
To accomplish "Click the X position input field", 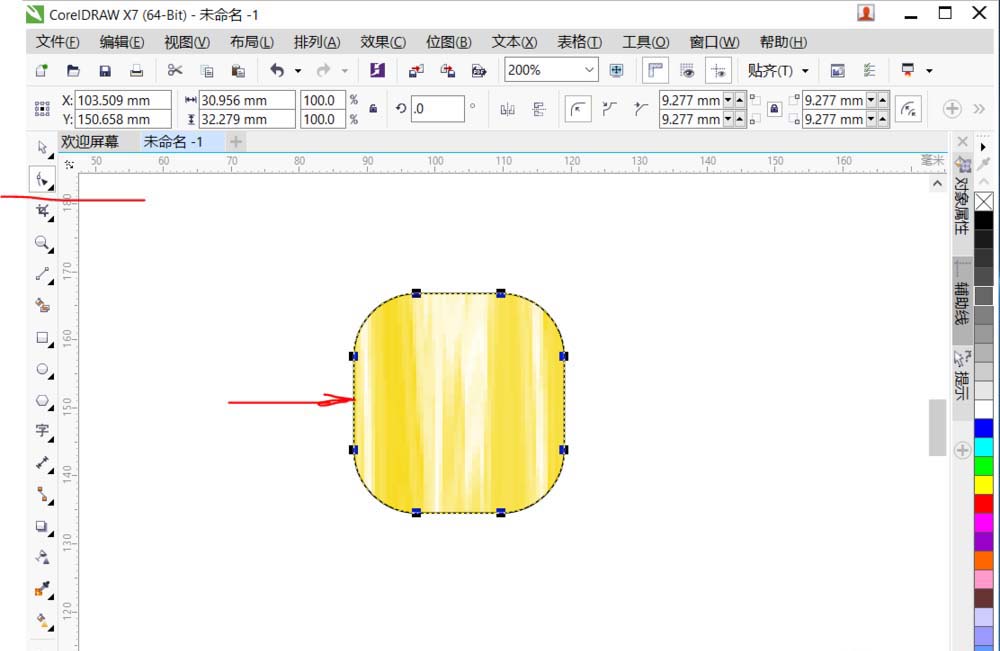I will pos(123,100).
